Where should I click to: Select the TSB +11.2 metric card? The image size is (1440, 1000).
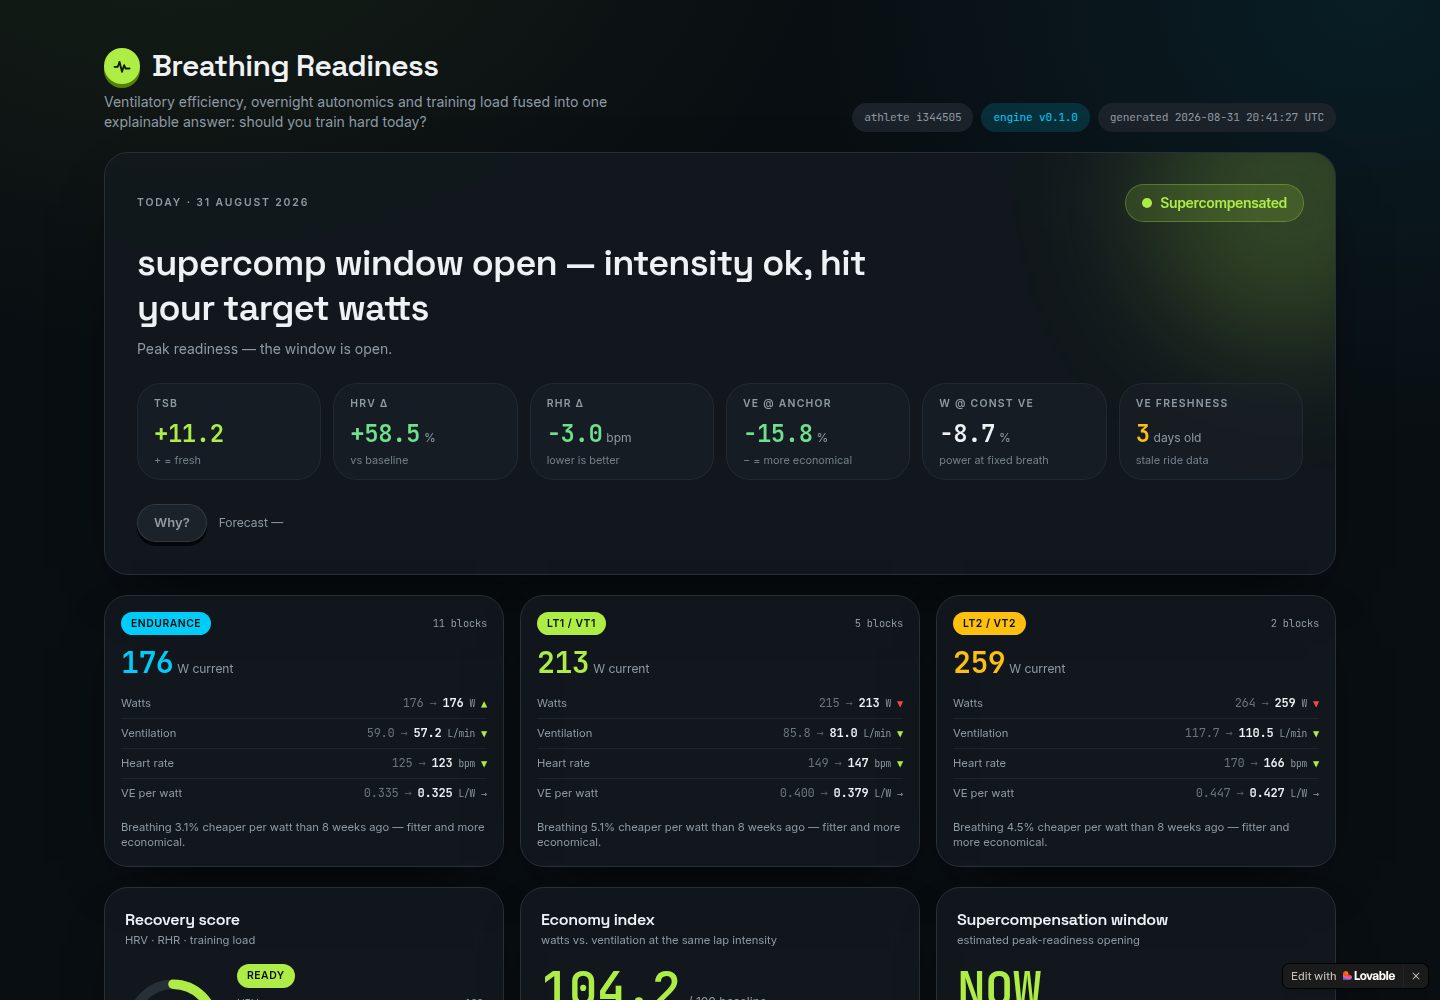229,432
